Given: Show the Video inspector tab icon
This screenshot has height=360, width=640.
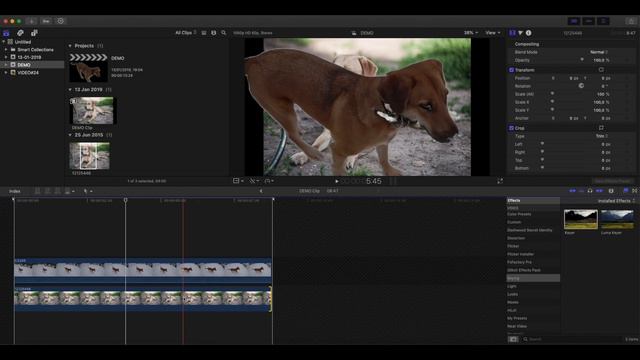Looking at the screenshot, I should [x=512, y=33].
